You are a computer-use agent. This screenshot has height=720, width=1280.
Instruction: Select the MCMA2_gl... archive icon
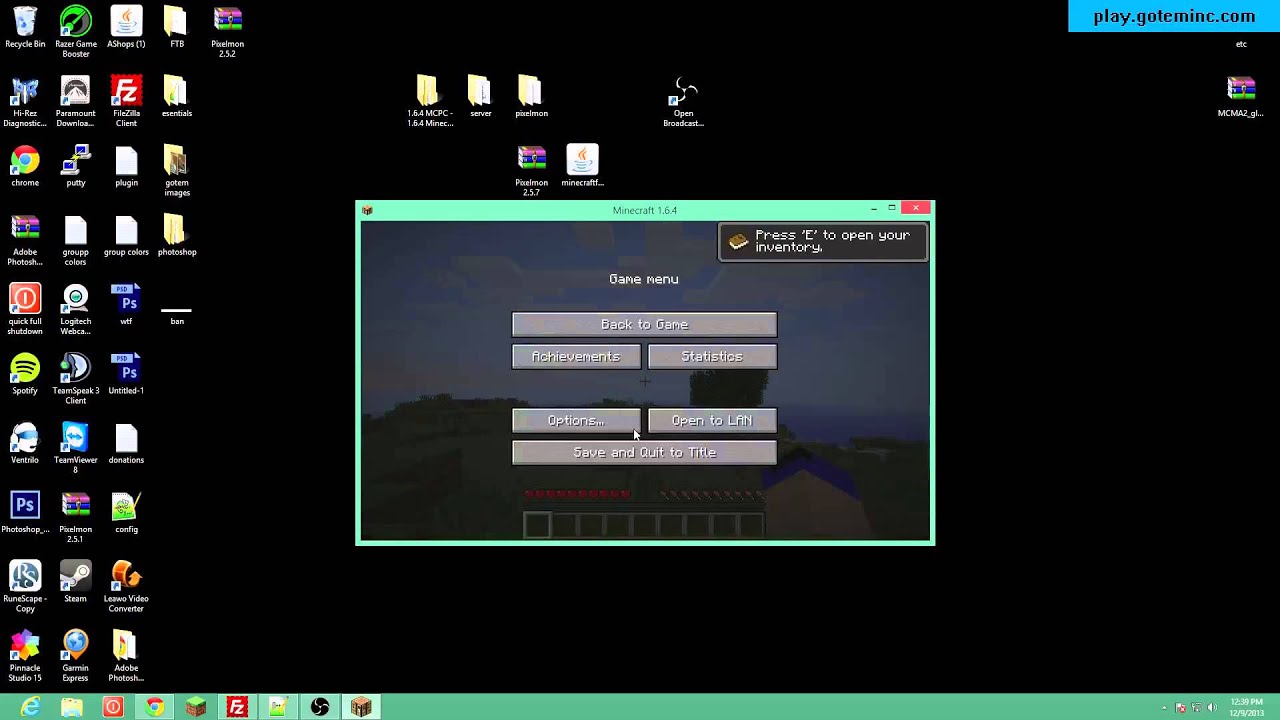point(1240,97)
